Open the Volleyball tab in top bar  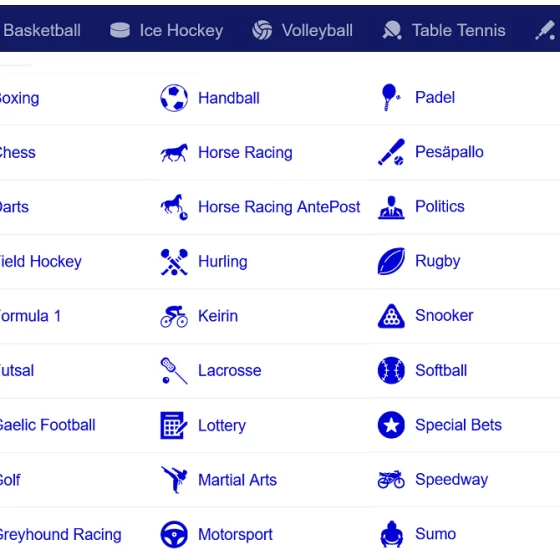[x=302, y=30]
